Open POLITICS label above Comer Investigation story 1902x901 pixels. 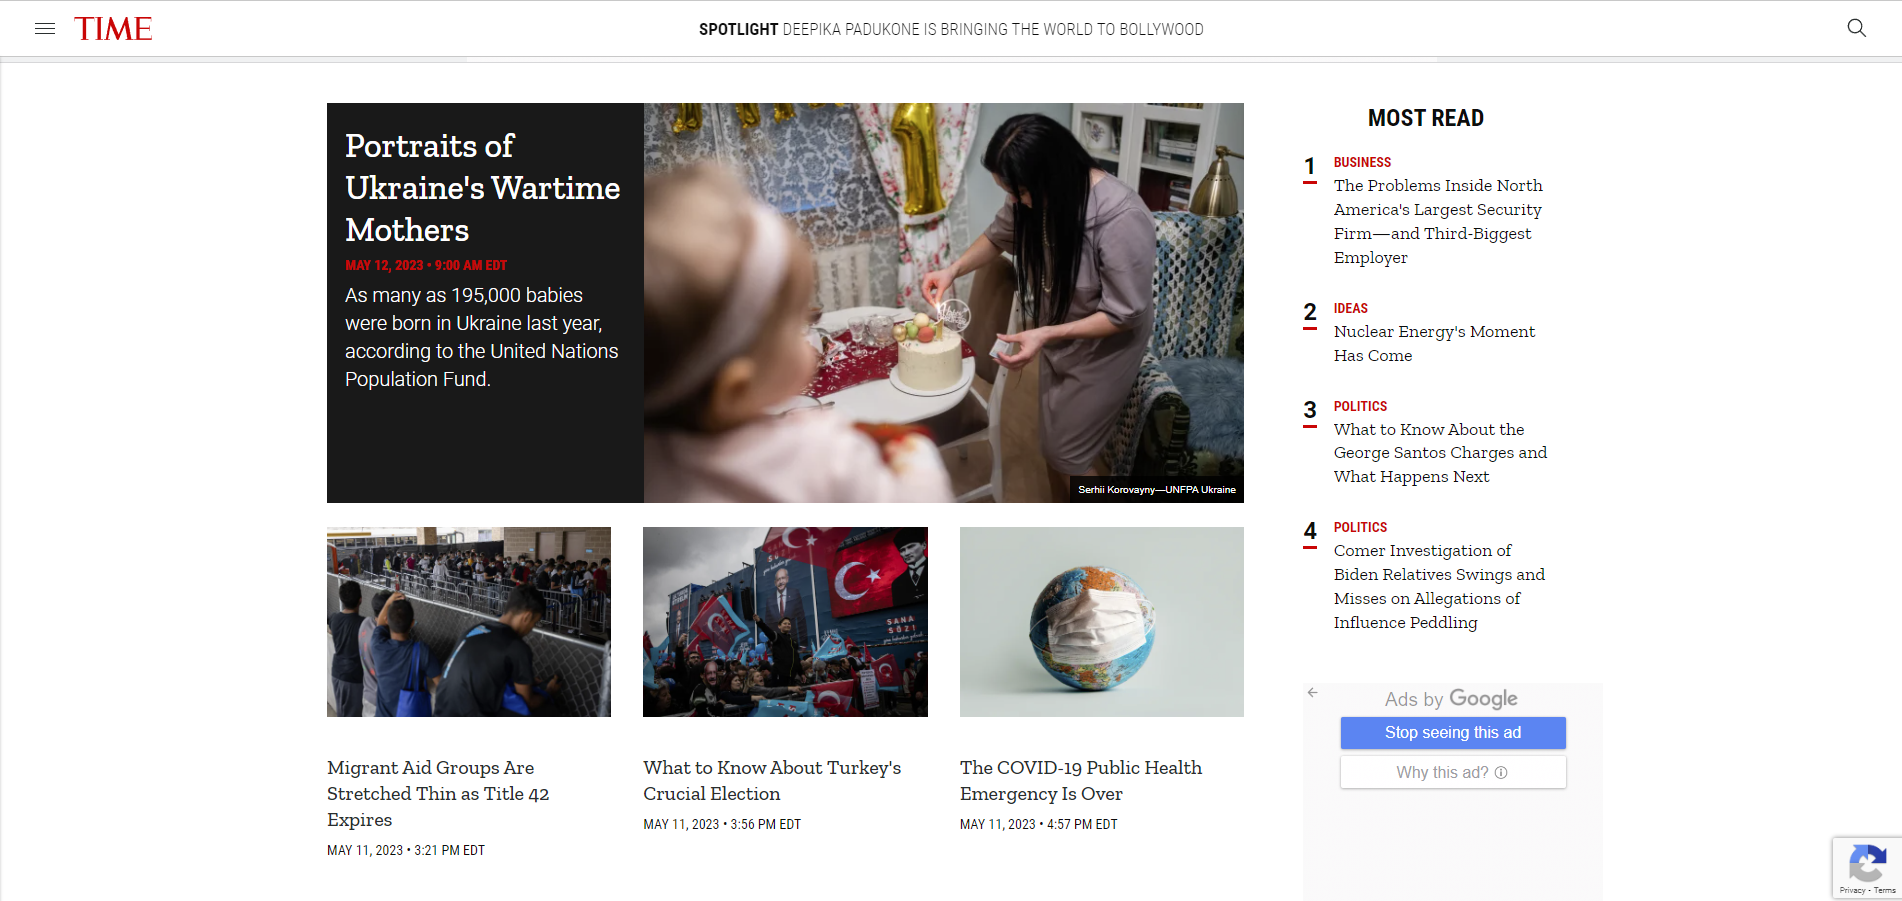1360,527
